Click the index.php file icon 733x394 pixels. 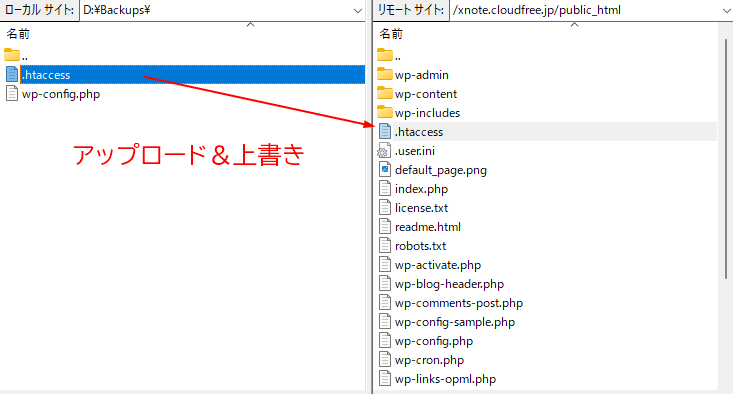click(385, 188)
